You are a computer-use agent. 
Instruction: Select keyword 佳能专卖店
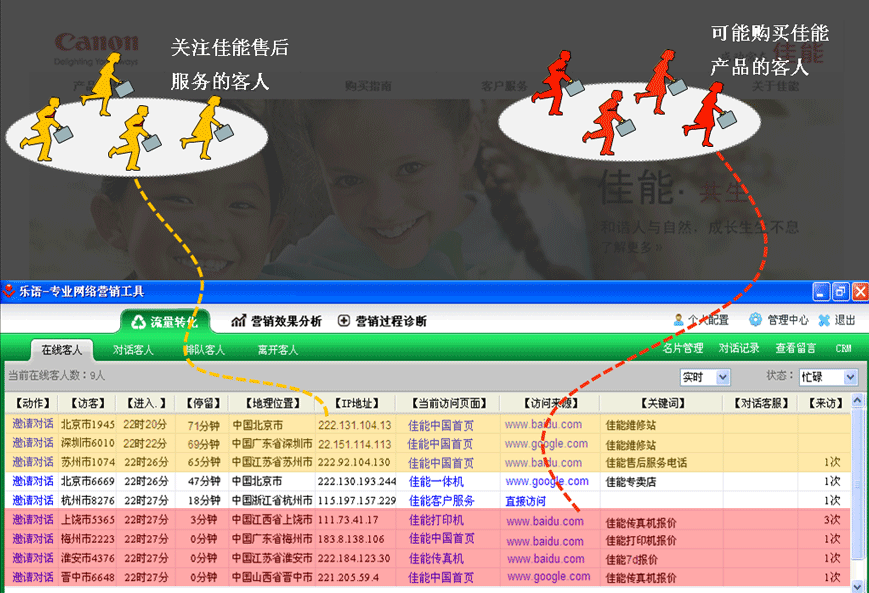pos(631,482)
